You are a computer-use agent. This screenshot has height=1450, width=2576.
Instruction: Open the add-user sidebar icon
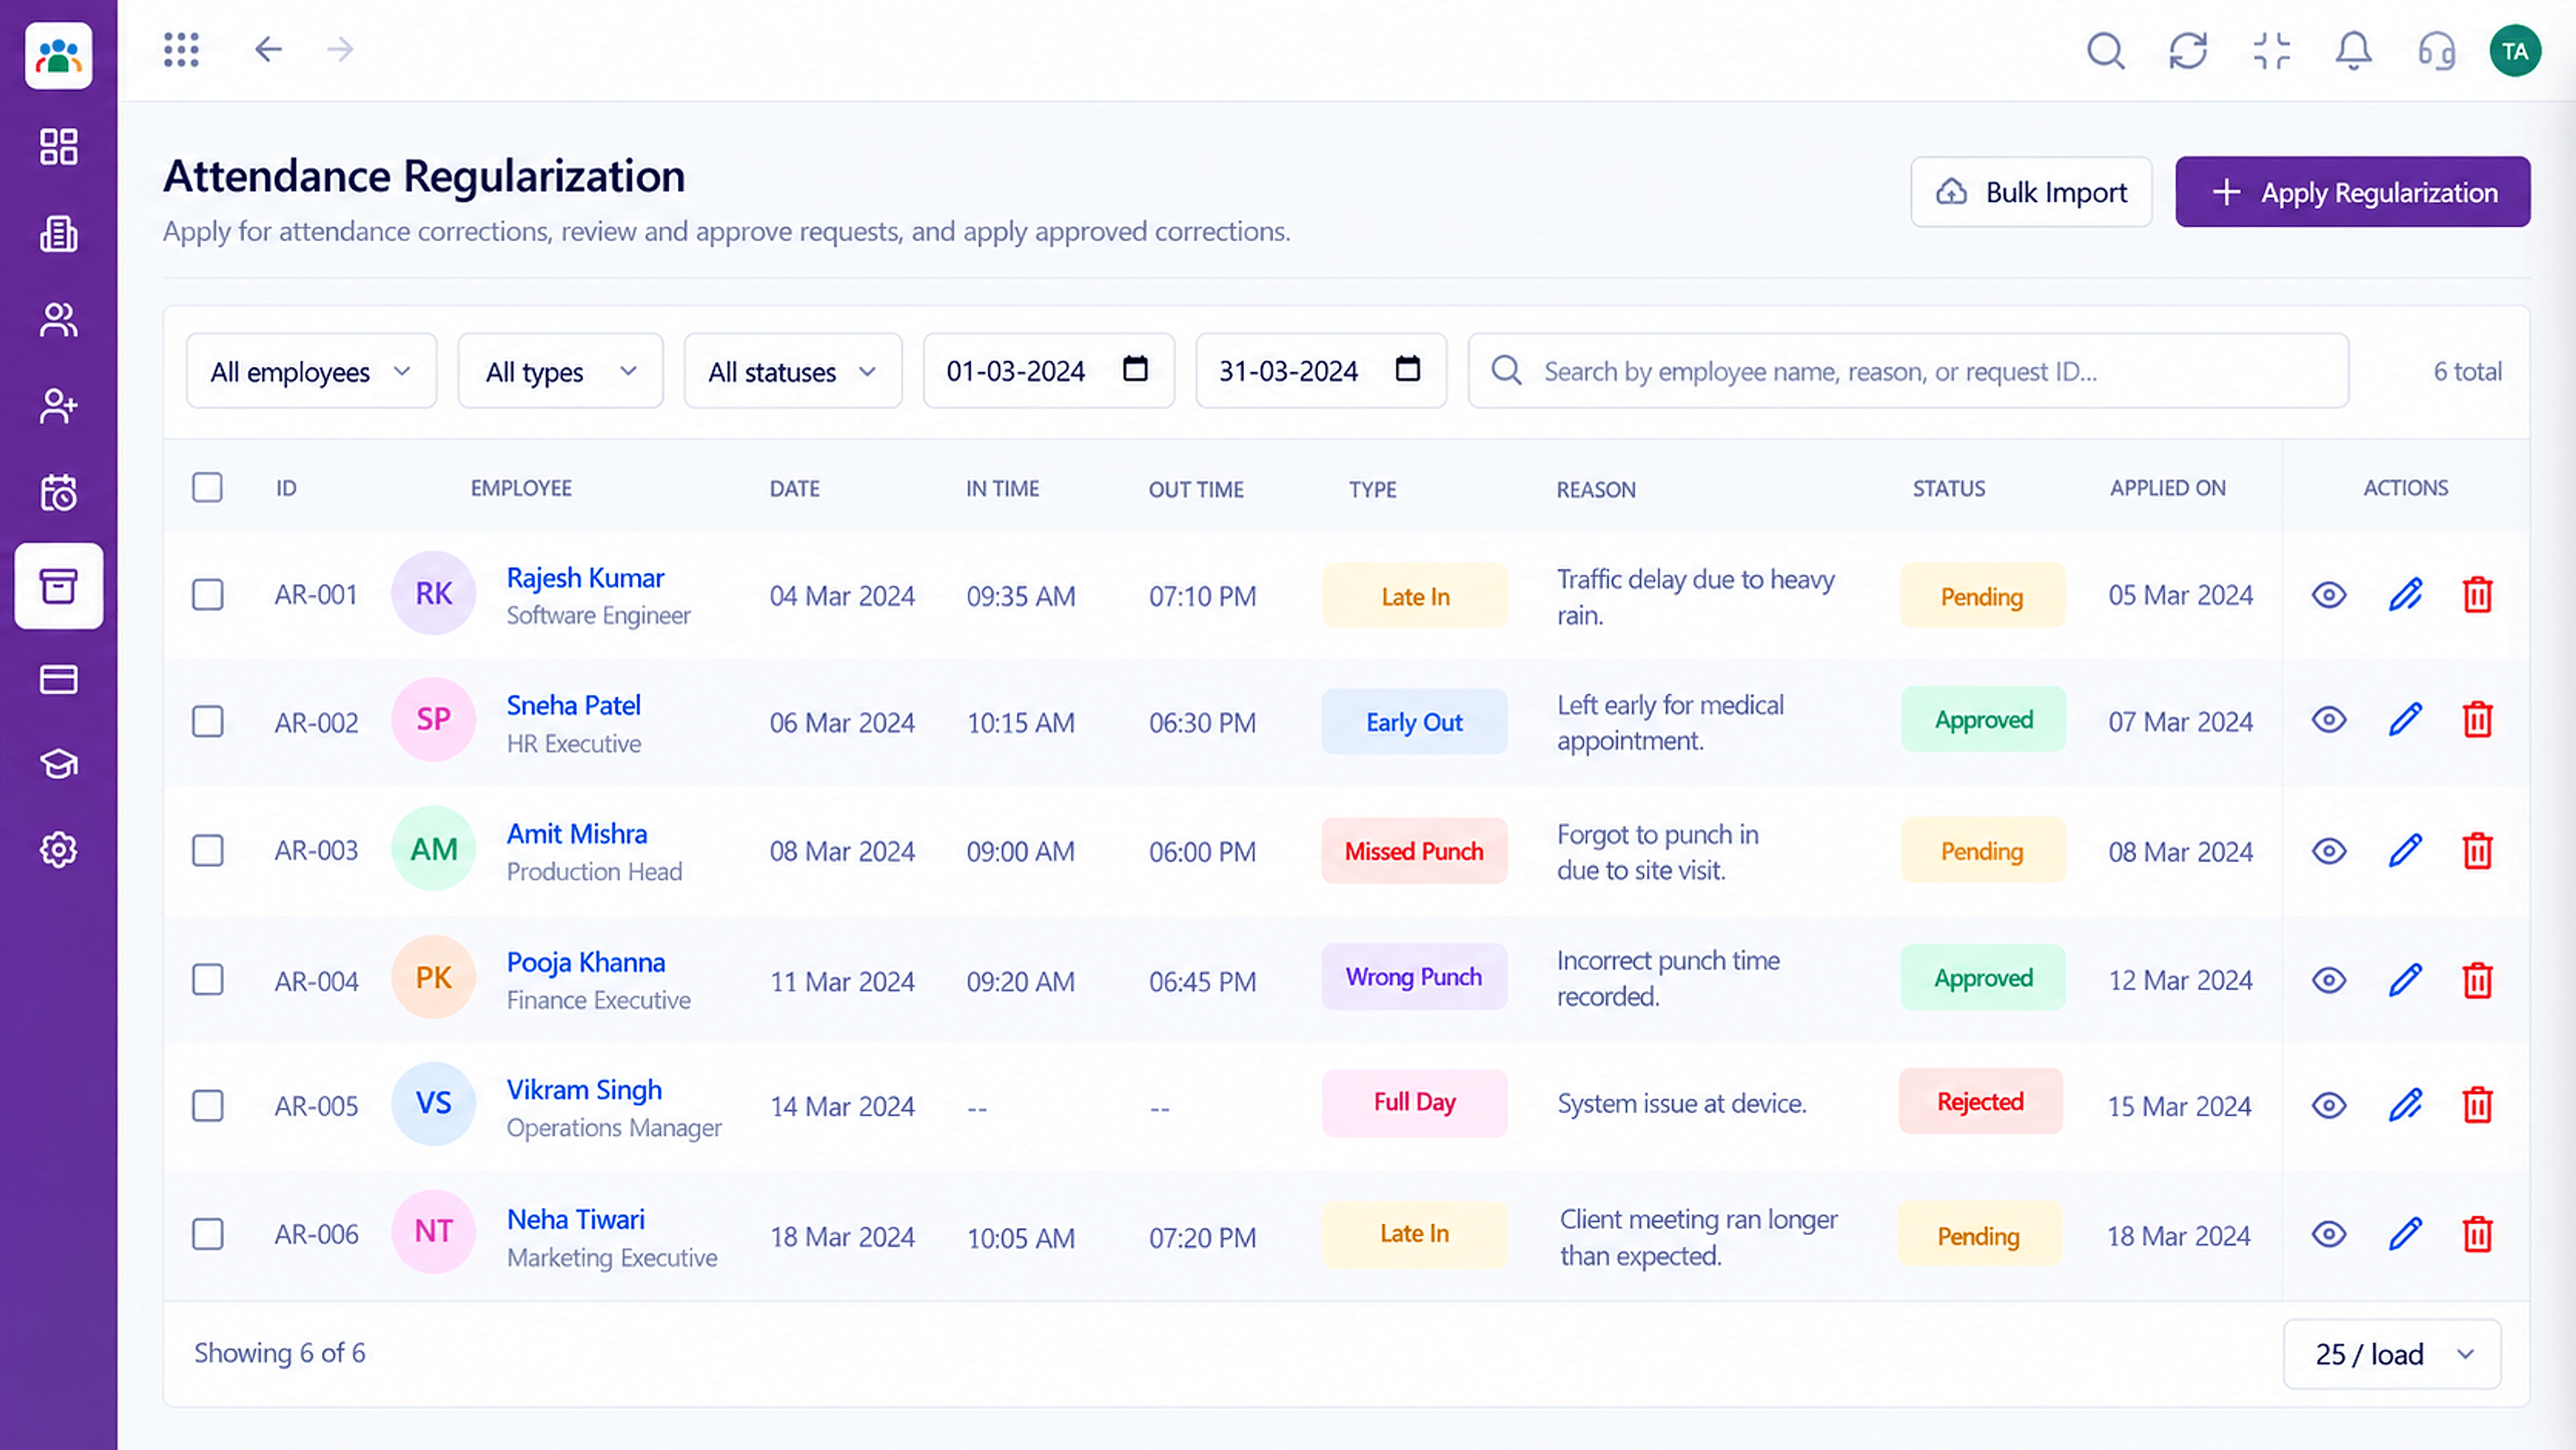point(59,406)
